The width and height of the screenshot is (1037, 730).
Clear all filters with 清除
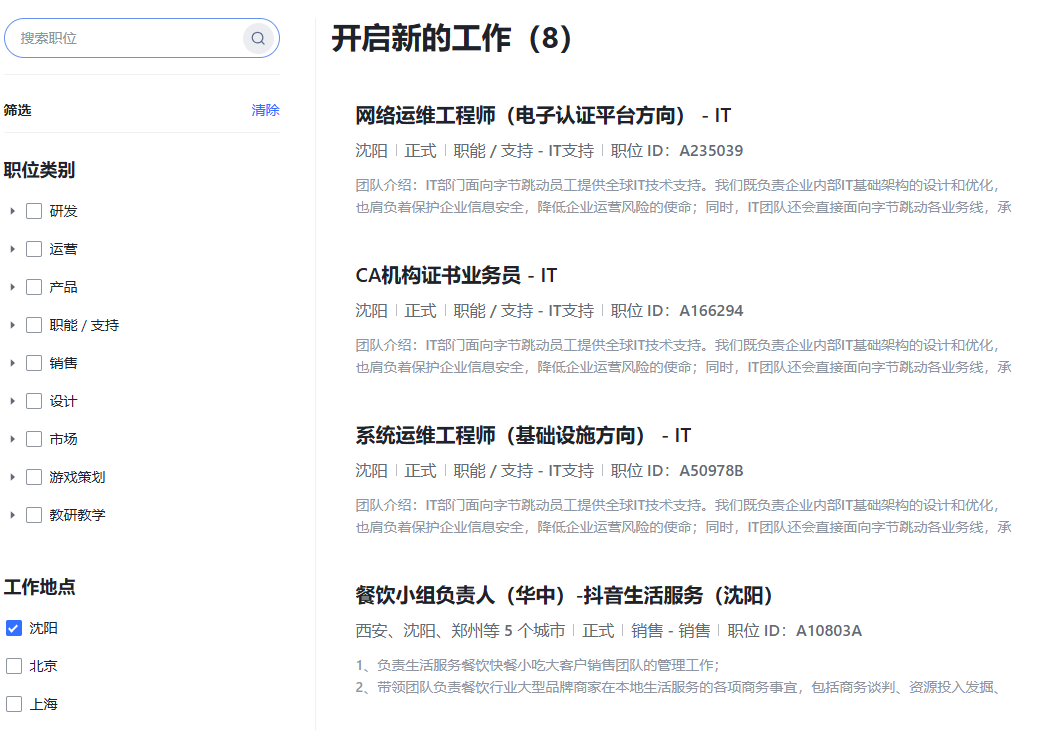click(265, 110)
